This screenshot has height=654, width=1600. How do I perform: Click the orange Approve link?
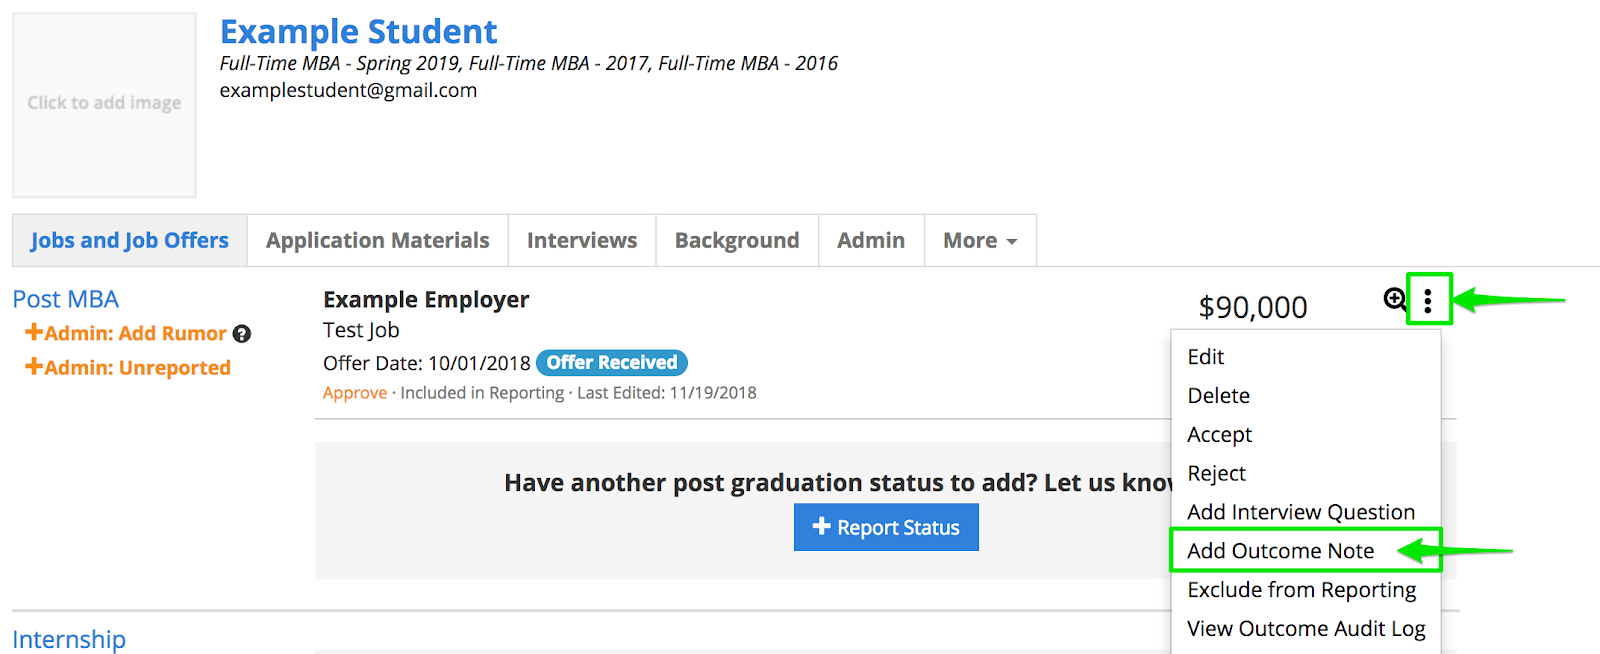point(354,393)
